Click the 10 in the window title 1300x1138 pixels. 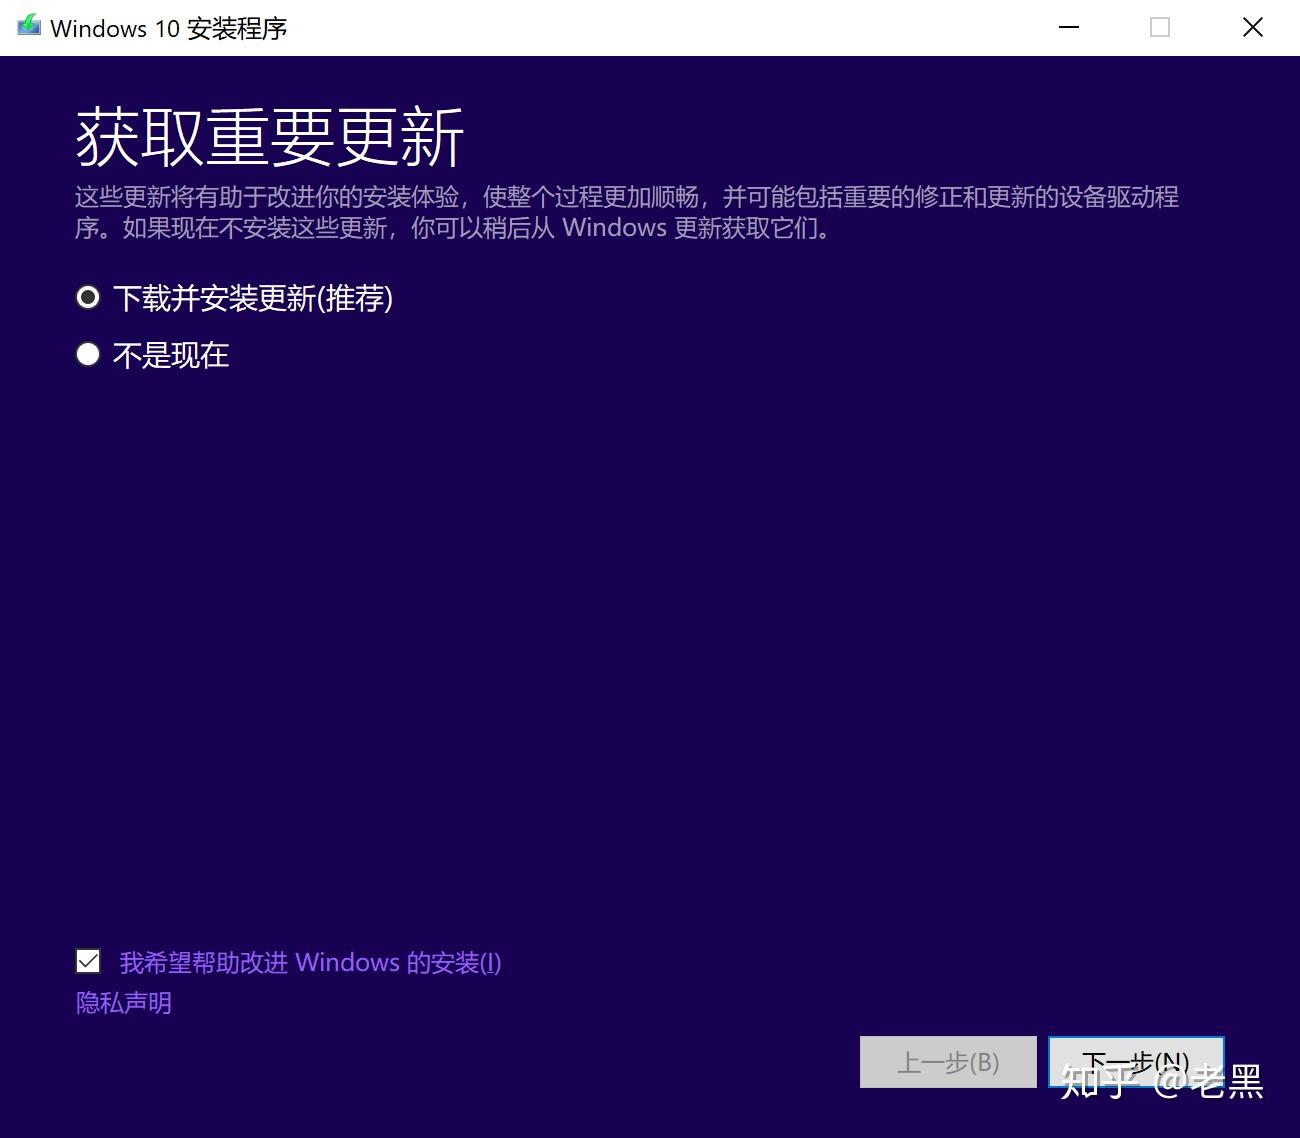[x=166, y=28]
